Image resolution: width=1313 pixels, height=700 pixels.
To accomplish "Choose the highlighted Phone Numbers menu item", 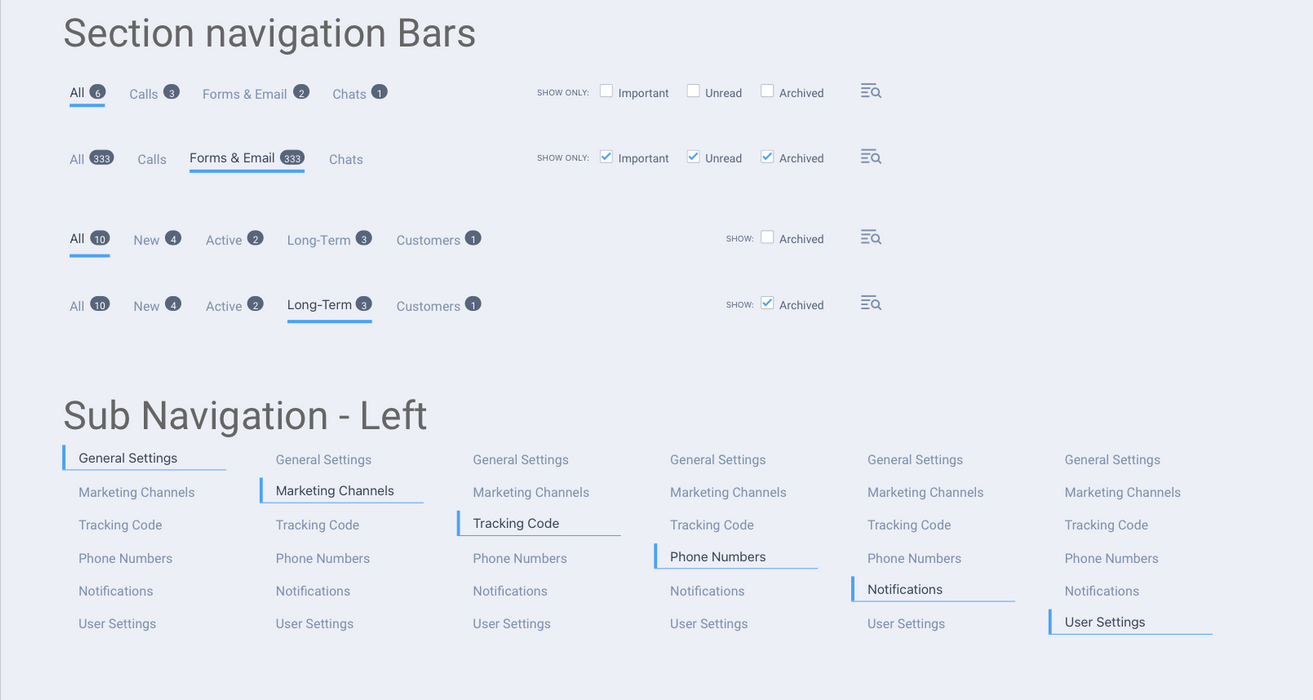I will pos(718,557).
